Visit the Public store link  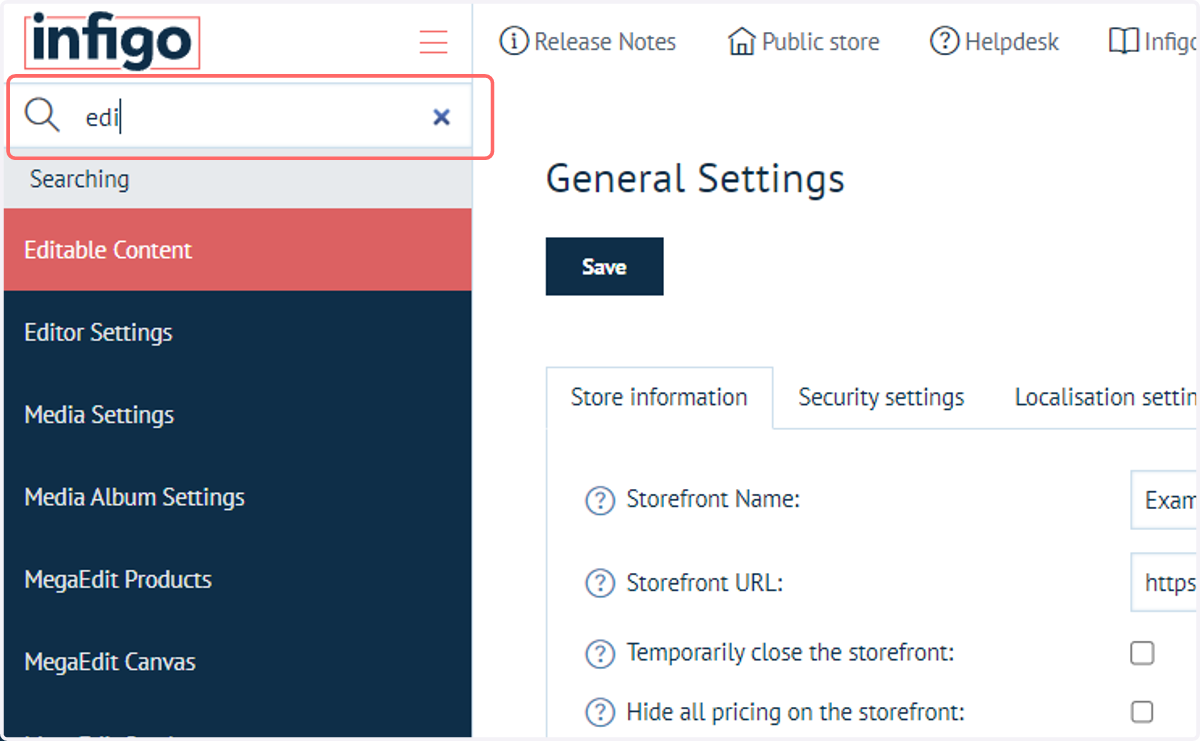coord(804,42)
